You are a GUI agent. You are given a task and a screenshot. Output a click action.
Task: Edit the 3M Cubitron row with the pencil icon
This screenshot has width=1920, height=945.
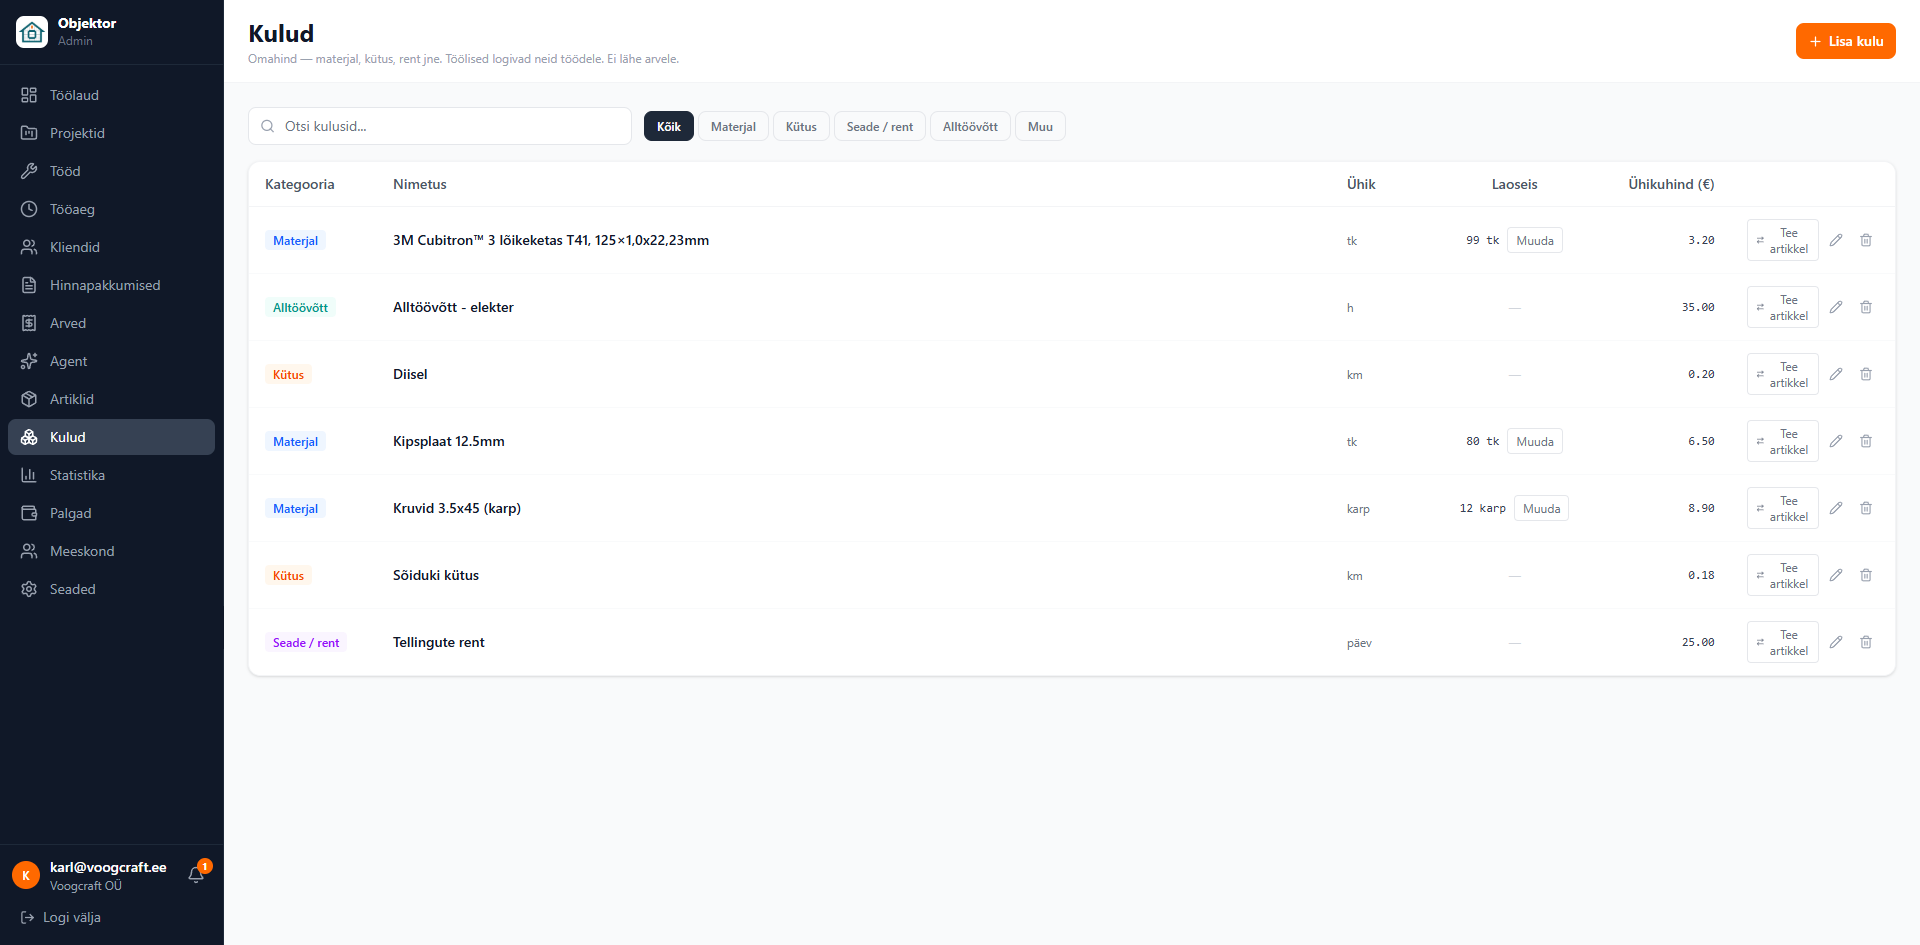pyautogui.click(x=1836, y=240)
